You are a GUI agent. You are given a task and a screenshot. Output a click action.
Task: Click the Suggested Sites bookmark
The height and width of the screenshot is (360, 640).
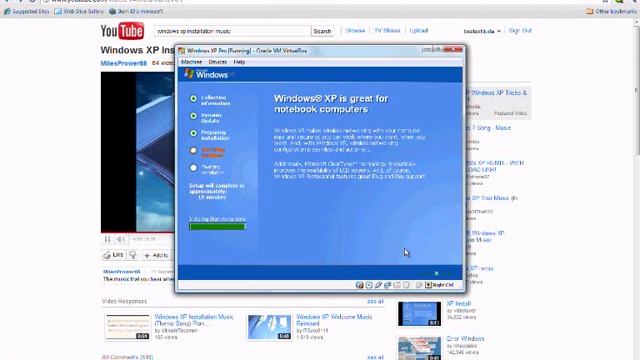point(27,11)
